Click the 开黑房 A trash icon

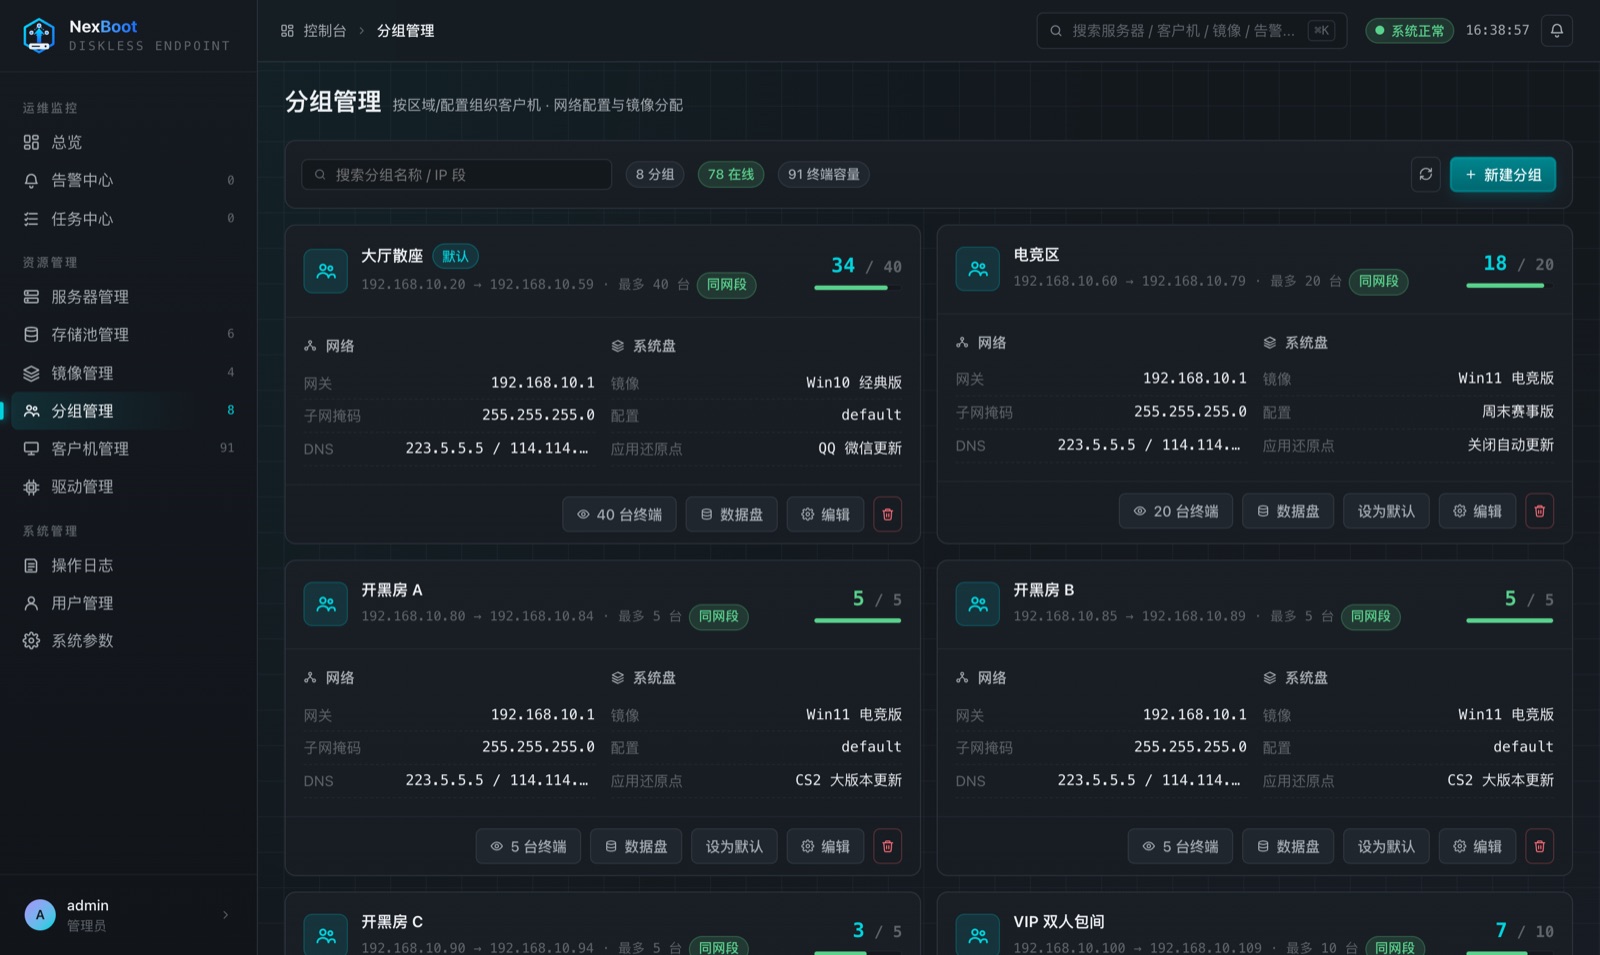(x=887, y=846)
